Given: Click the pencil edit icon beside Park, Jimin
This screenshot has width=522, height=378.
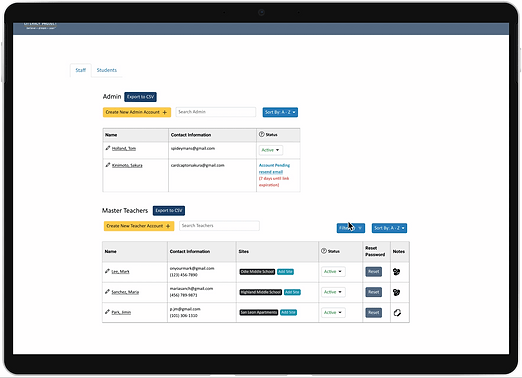Looking at the screenshot, I should 107,312.
